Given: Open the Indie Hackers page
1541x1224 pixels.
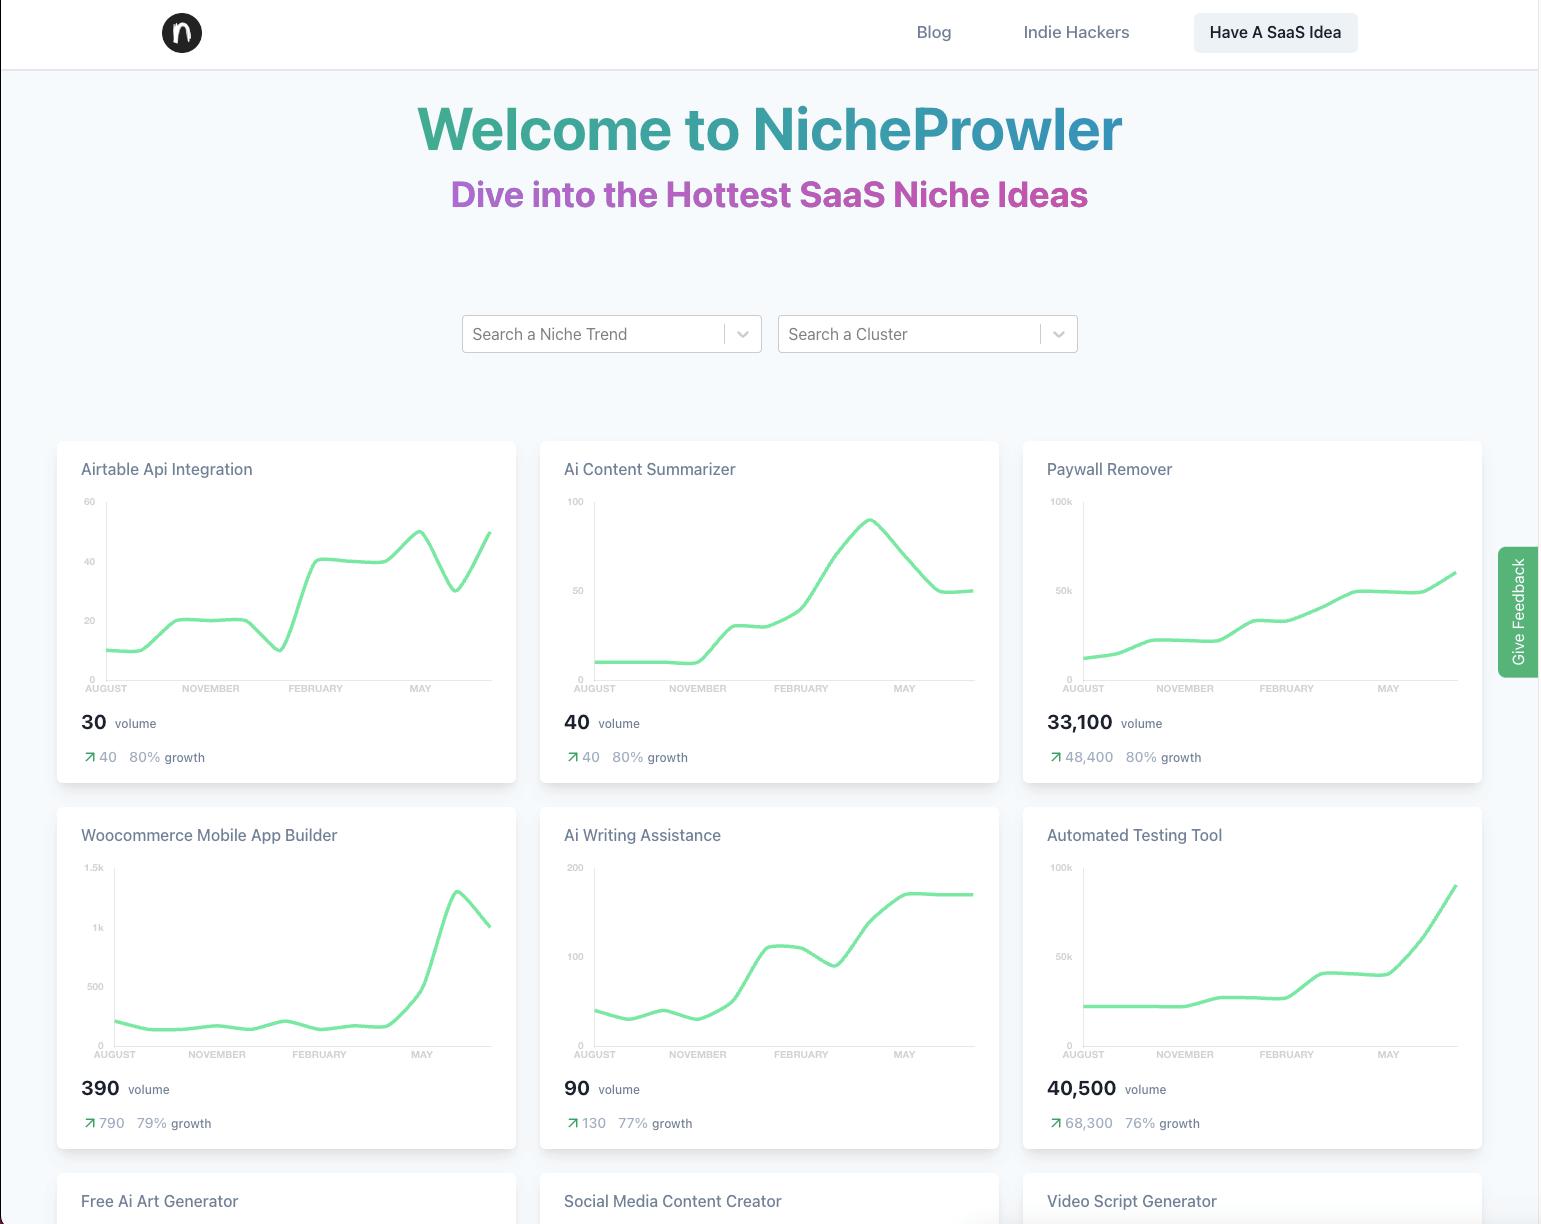Looking at the screenshot, I should pyautogui.click(x=1076, y=32).
